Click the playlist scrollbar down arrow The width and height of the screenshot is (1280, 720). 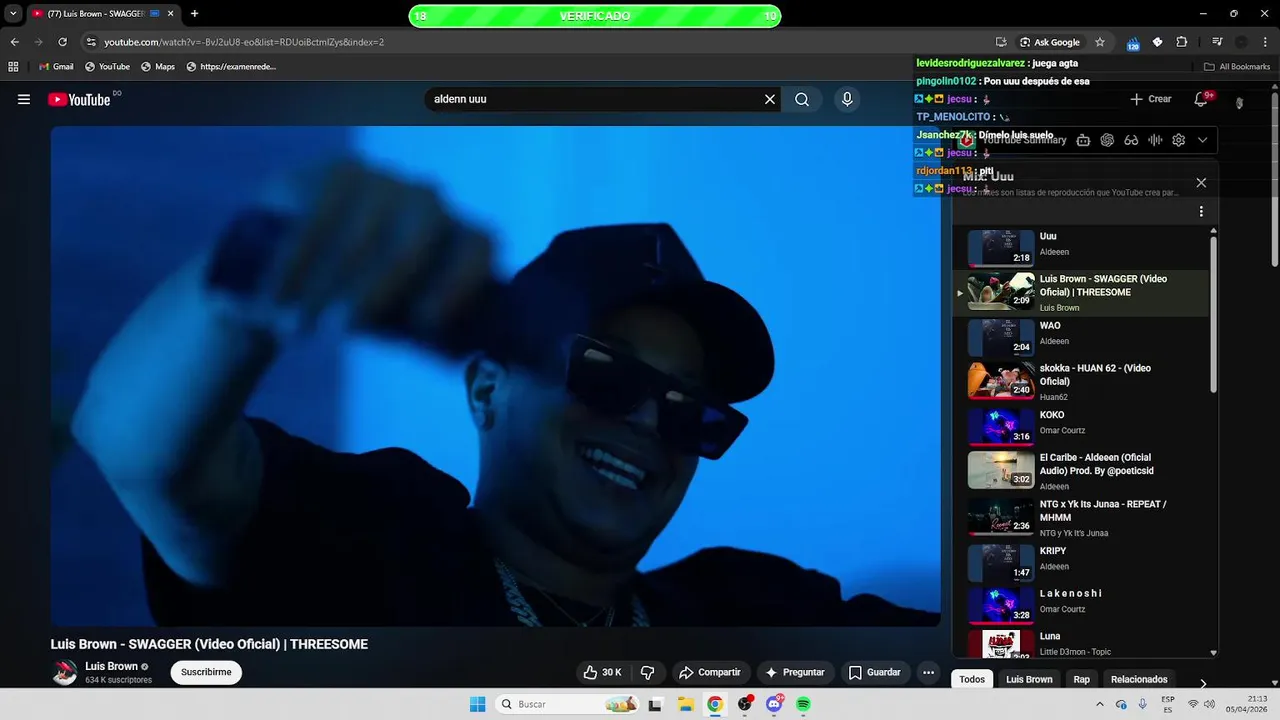[1214, 653]
